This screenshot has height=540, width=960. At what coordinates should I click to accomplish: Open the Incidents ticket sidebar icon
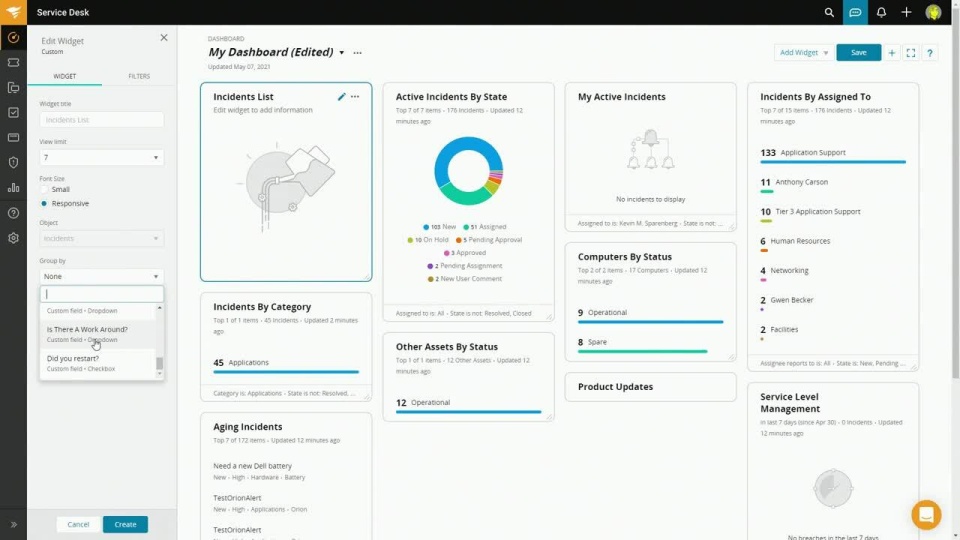(x=13, y=62)
